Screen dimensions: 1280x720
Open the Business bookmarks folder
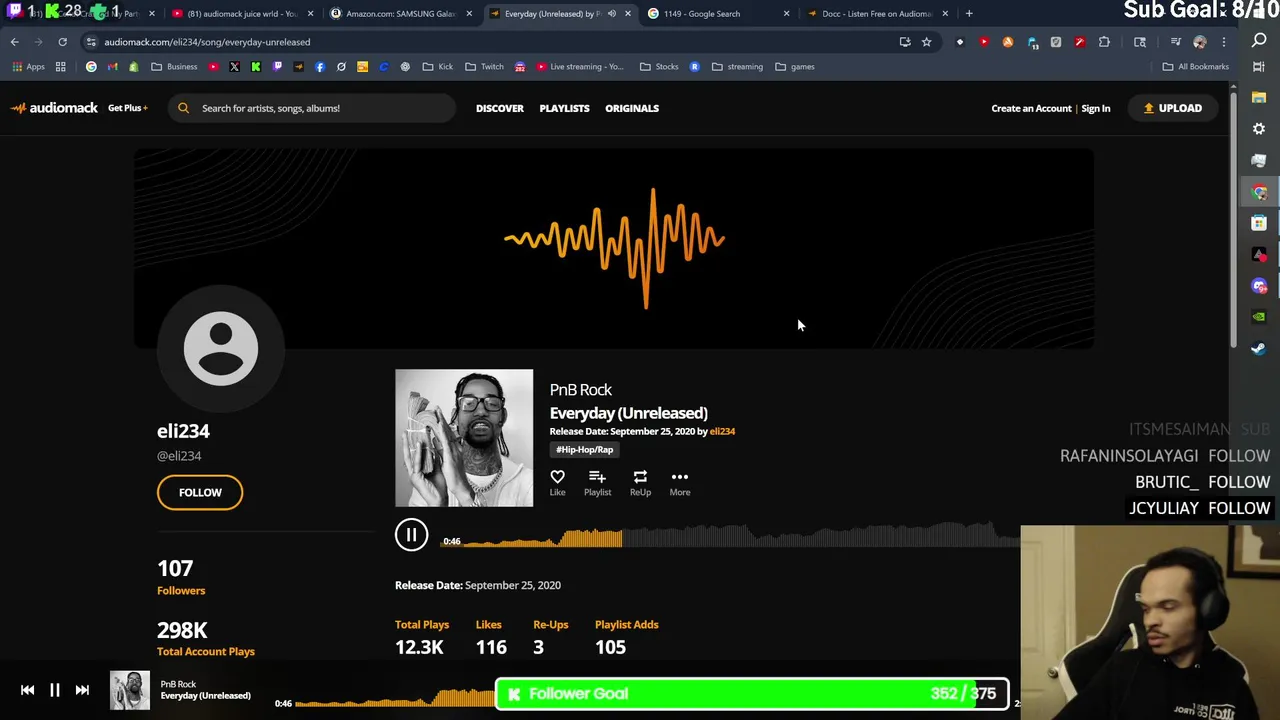point(175,67)
